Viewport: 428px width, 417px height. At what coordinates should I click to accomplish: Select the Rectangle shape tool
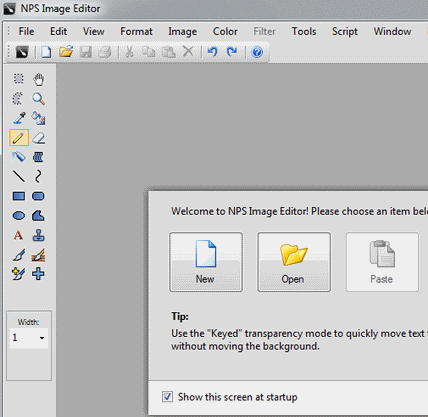(x=19, y=196)
